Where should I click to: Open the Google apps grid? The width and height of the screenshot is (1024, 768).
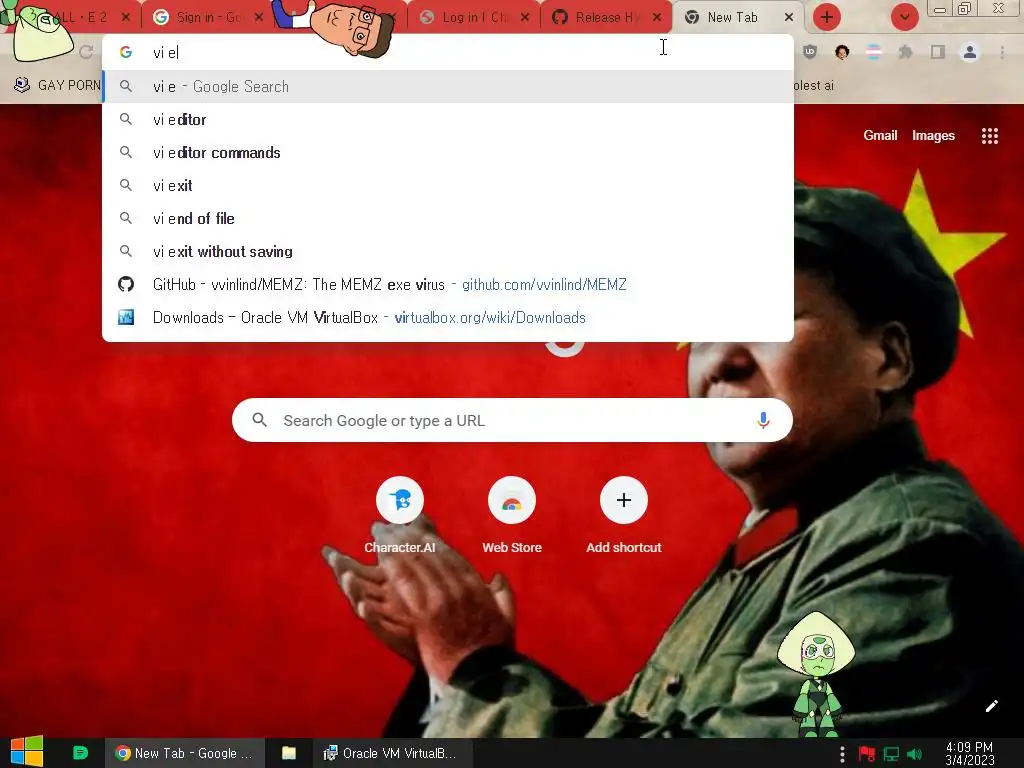coord(989,136)
